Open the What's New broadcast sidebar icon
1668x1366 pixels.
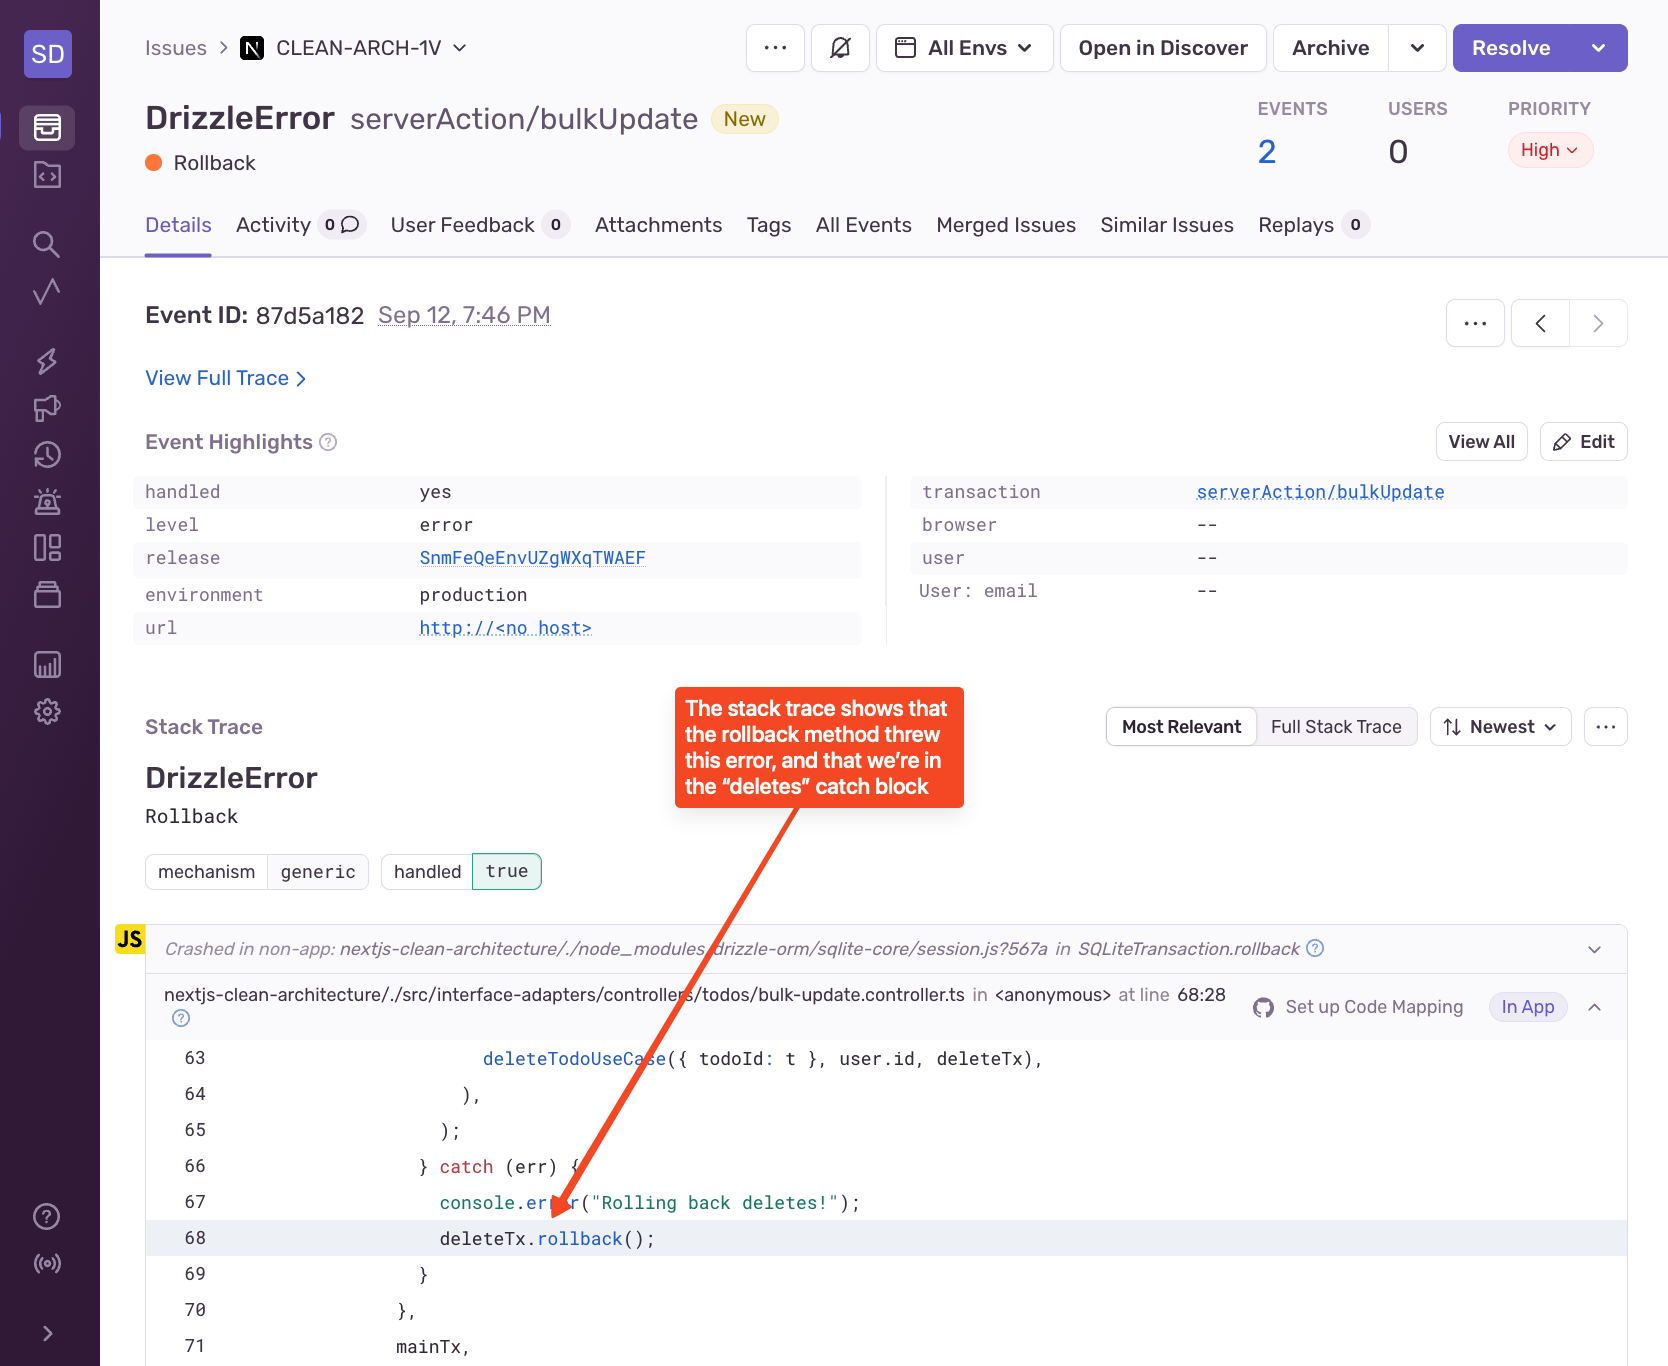pyautogui.click(x=47, y=1264)
